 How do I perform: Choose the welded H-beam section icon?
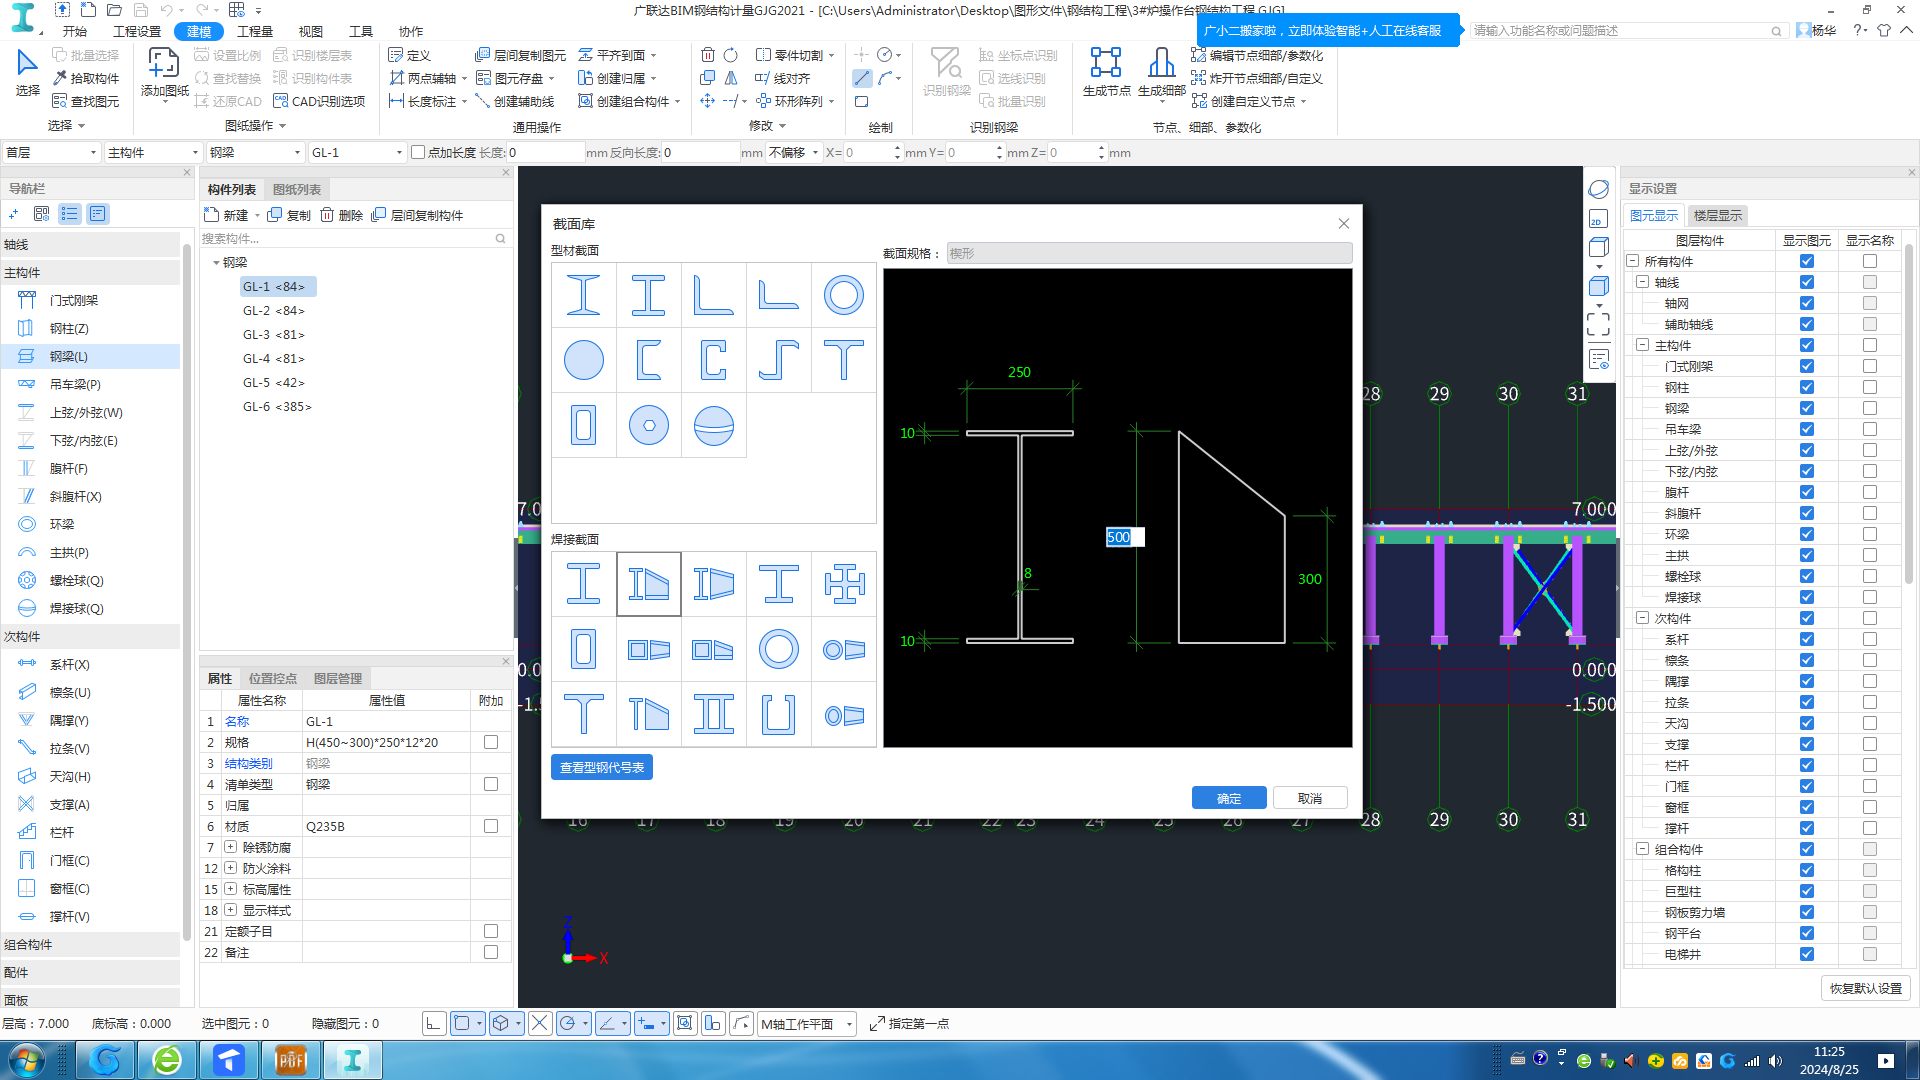pyautogui.click(x=584, y=584)
